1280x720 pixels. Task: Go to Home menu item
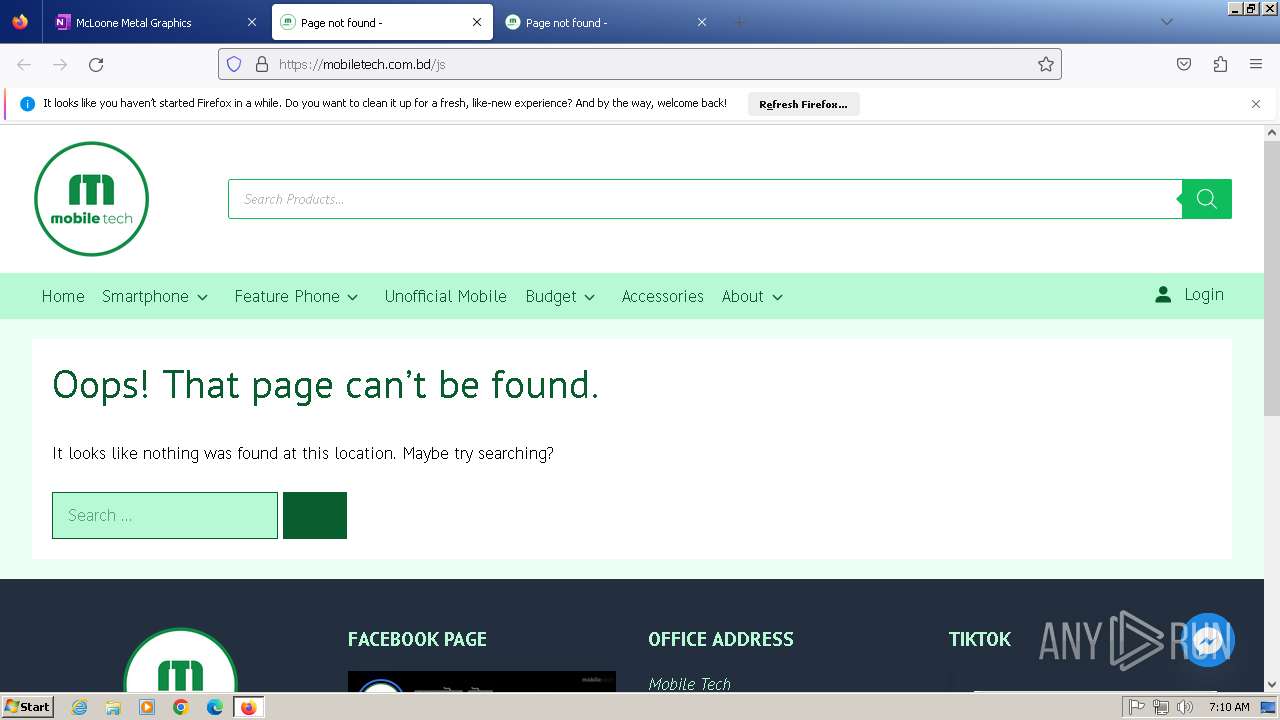point(63,296)
